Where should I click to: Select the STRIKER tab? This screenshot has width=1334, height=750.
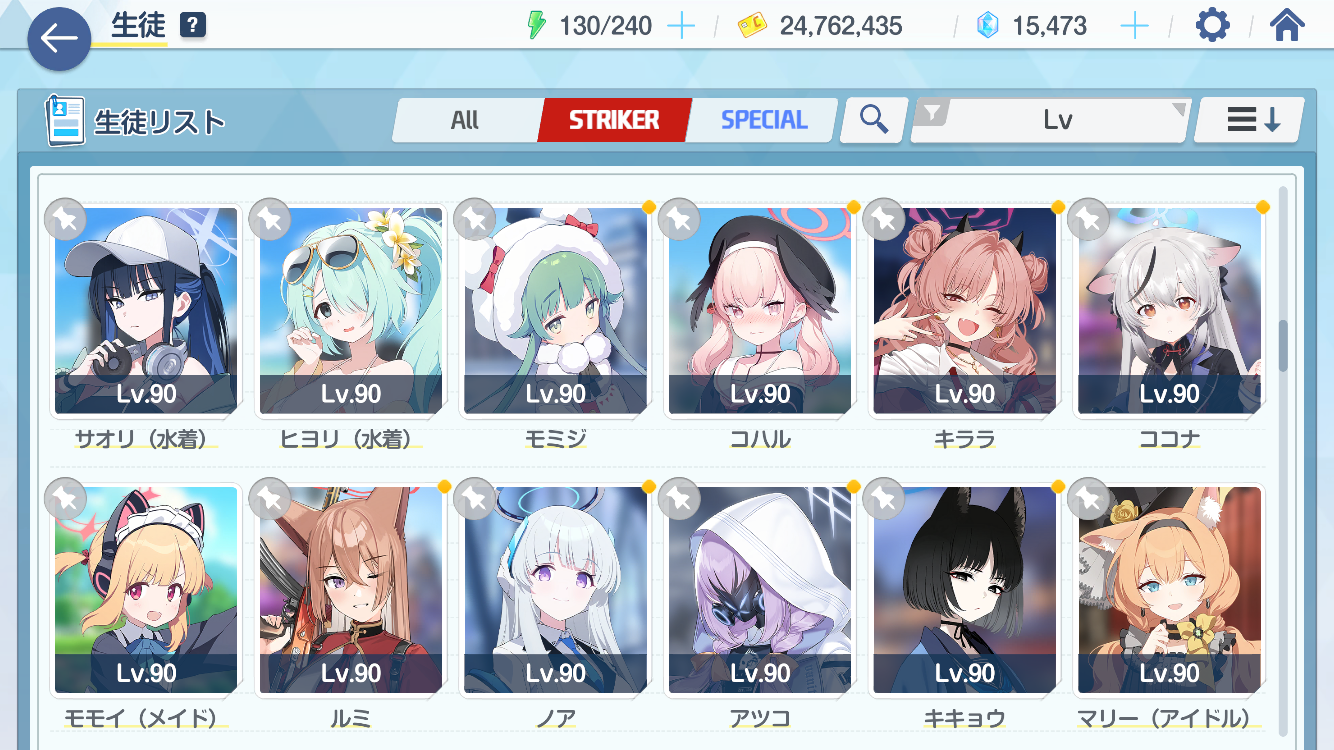[614, 120]
